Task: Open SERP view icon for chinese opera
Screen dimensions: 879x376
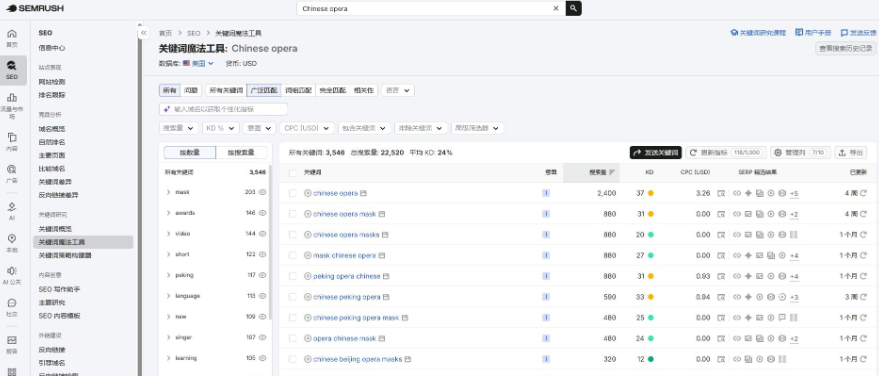Action: [721, 193]
